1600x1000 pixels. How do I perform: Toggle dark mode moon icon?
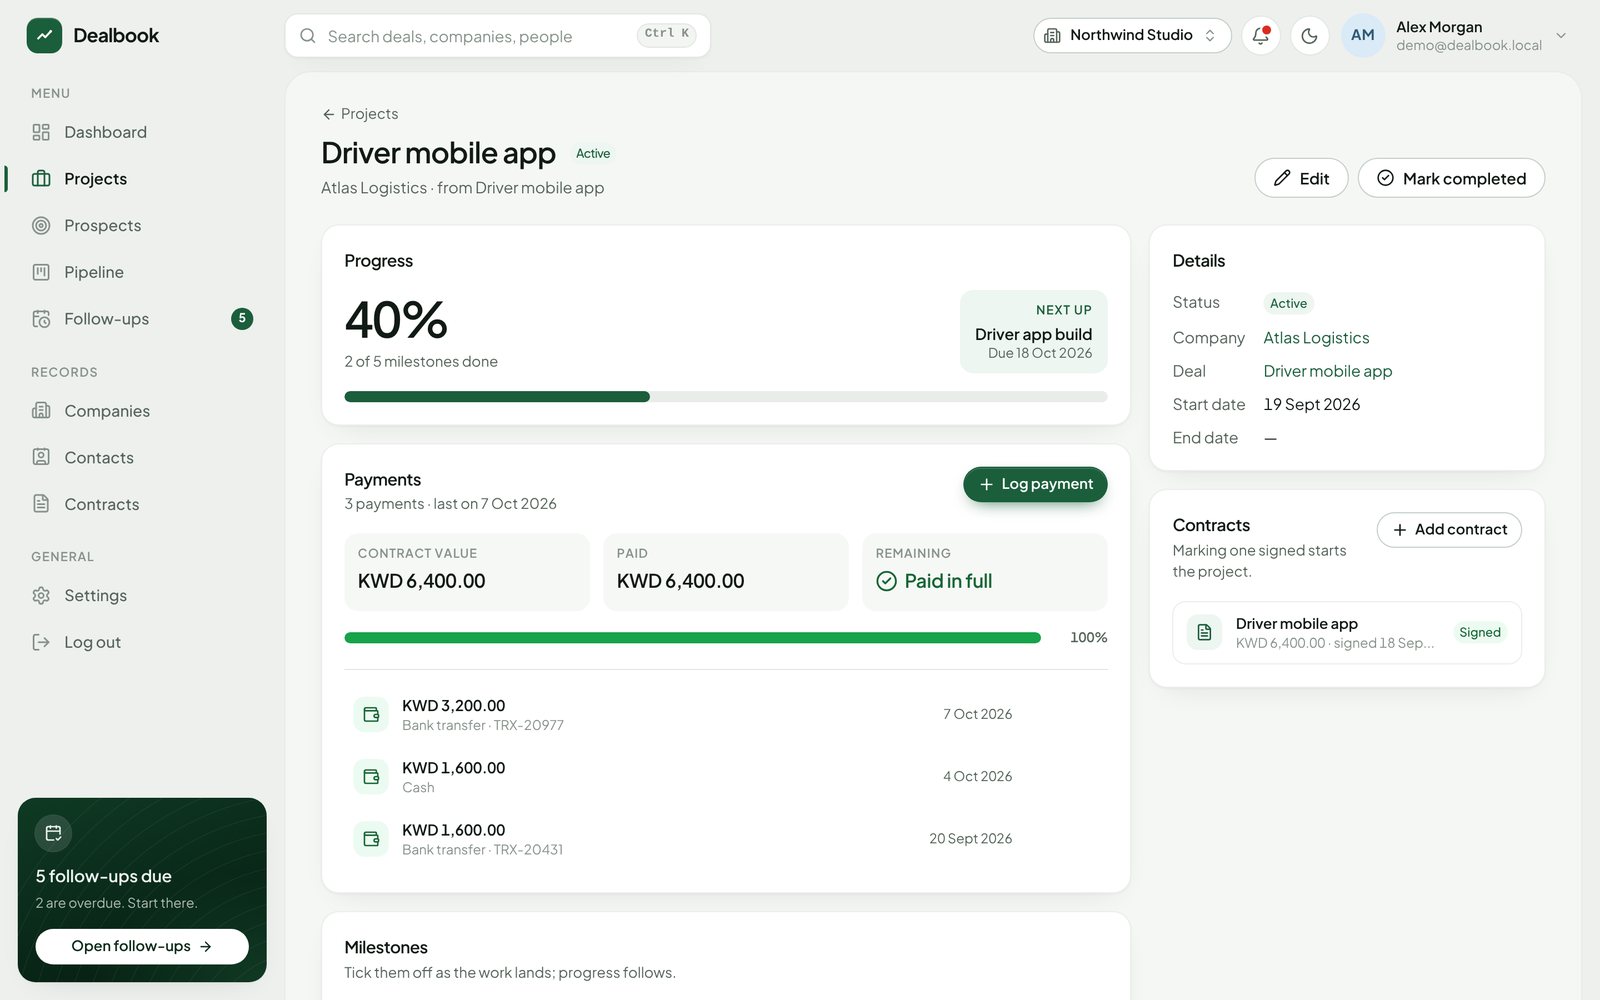(x=1309, y=36)
